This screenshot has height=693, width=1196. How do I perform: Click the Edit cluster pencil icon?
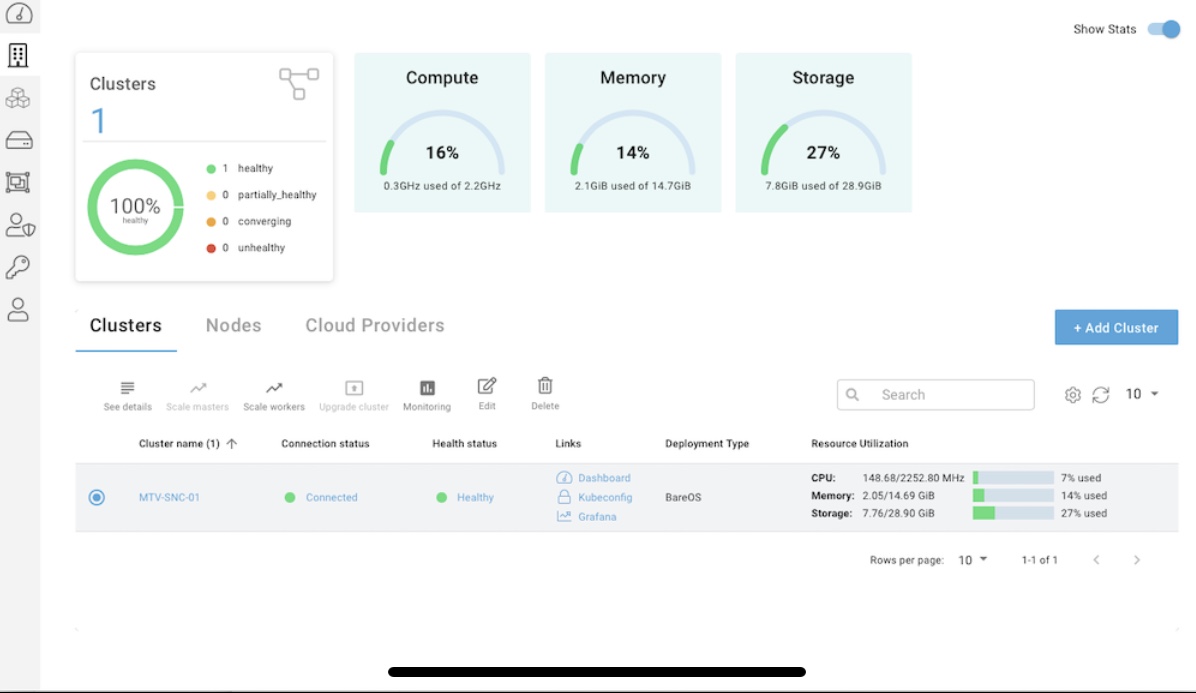coord(487,386)
